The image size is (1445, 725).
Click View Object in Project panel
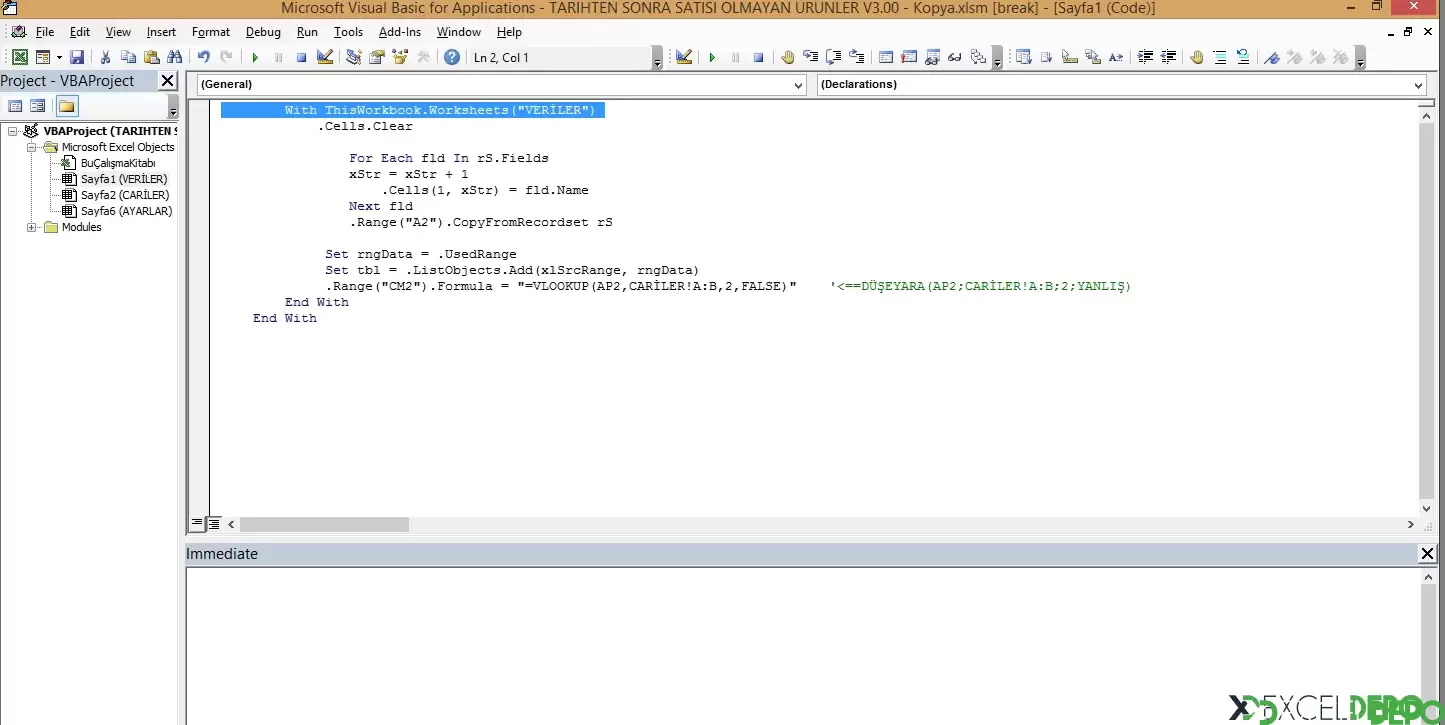[x=38, y=106]
